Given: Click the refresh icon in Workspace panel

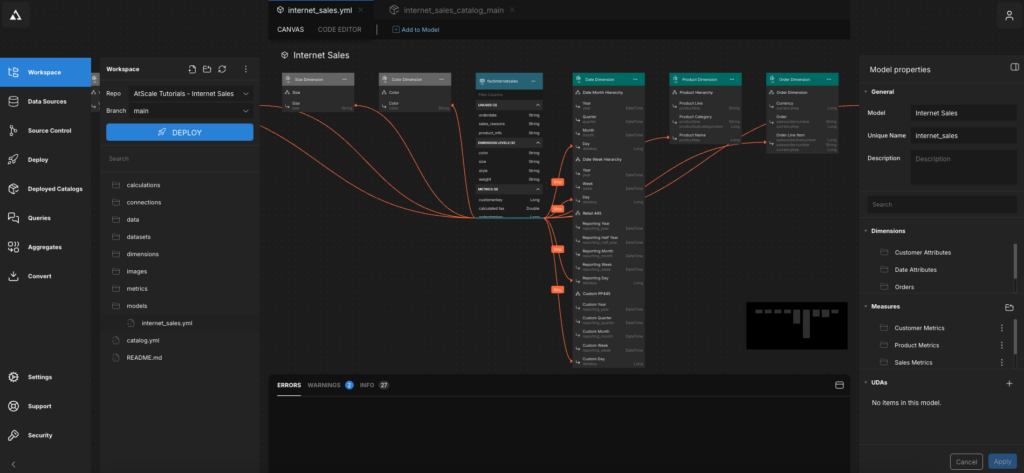Looking at the screenshot, I should (222, 69).
